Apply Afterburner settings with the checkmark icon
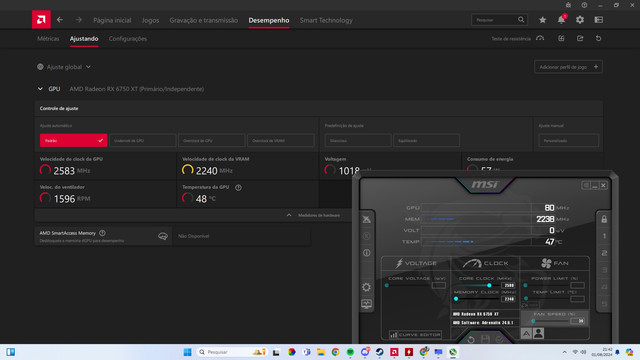This screenshot has height=360, width=640. pyautogui.click(x=500, y=340)
